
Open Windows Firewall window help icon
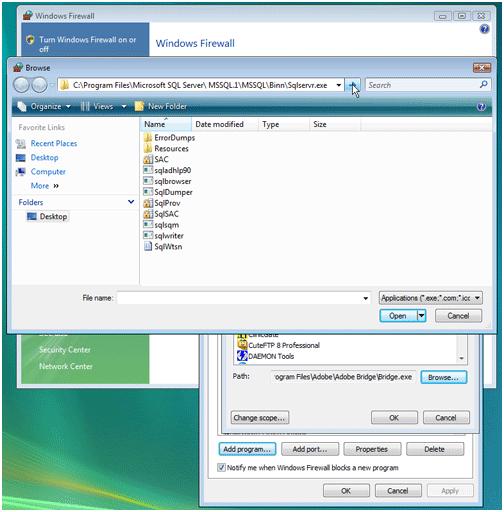click(484, 29)
